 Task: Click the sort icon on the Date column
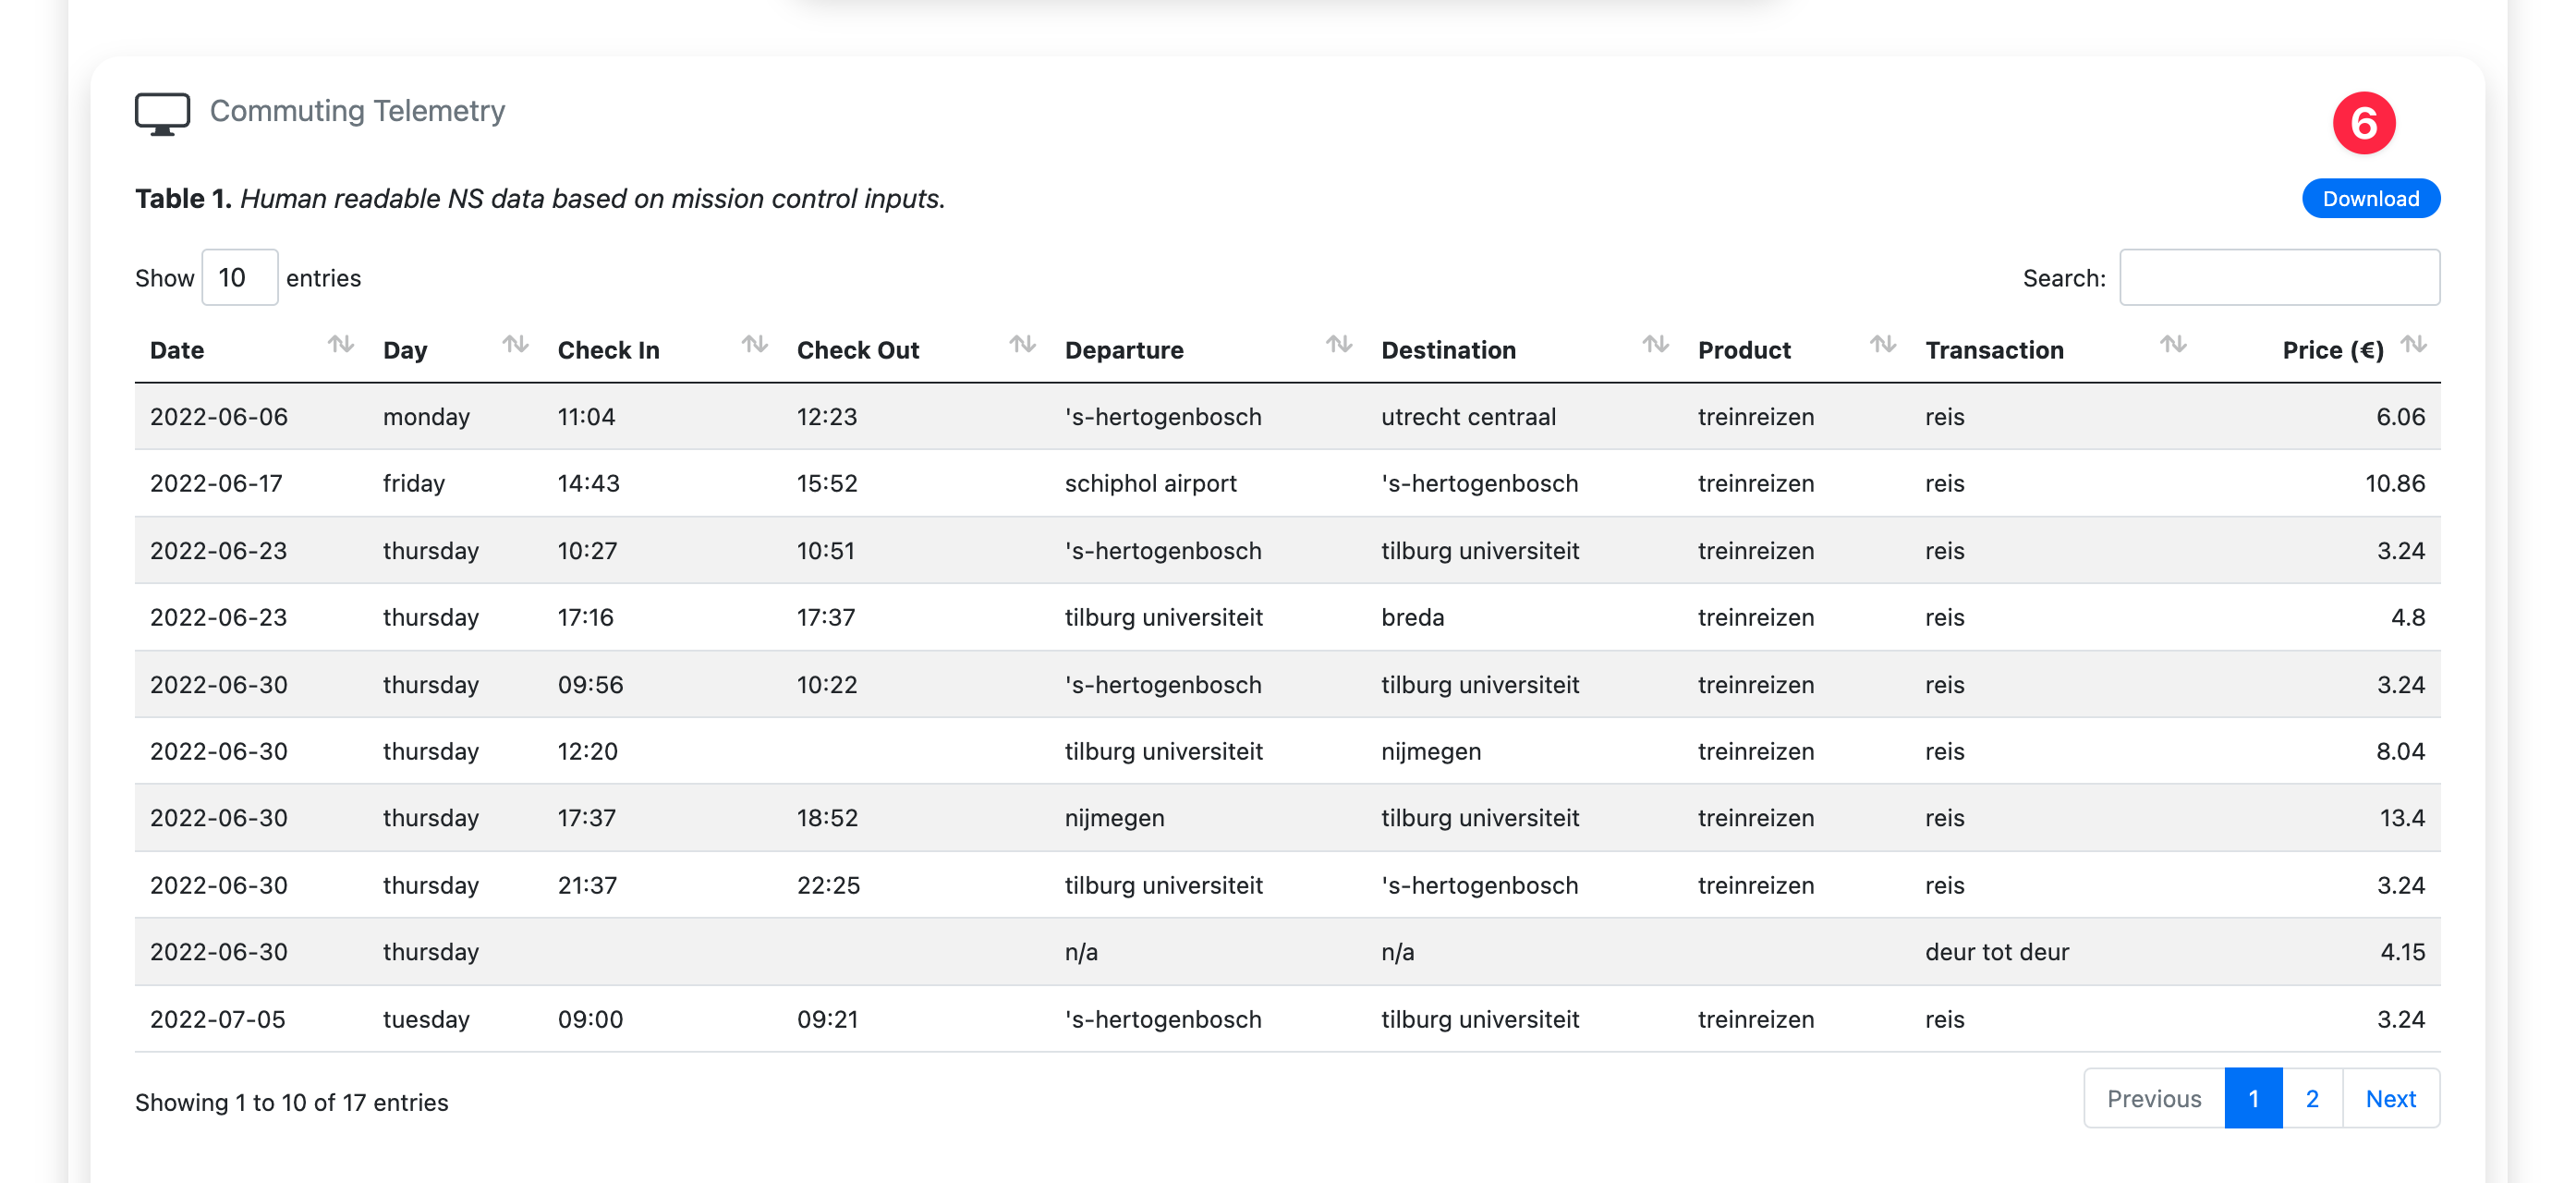[x=340, y=346]
